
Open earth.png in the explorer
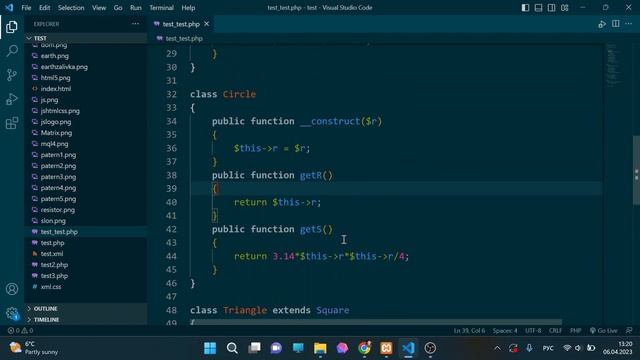(54, 56)
